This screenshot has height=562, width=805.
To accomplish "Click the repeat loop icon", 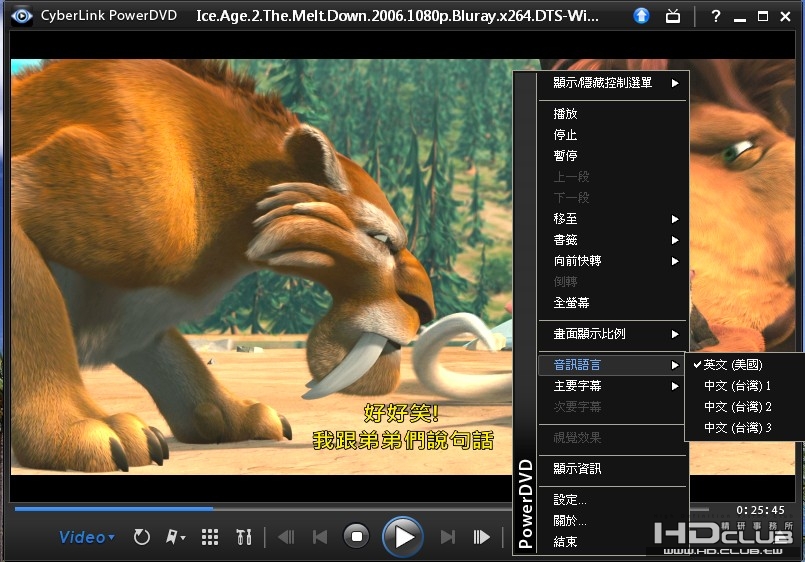I will point(142,537).
